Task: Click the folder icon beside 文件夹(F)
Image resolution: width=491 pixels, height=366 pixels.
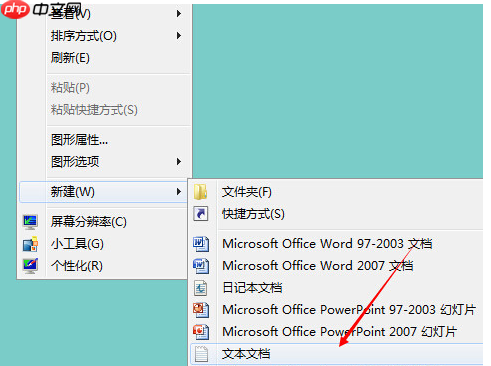Action: pos(201,192)
